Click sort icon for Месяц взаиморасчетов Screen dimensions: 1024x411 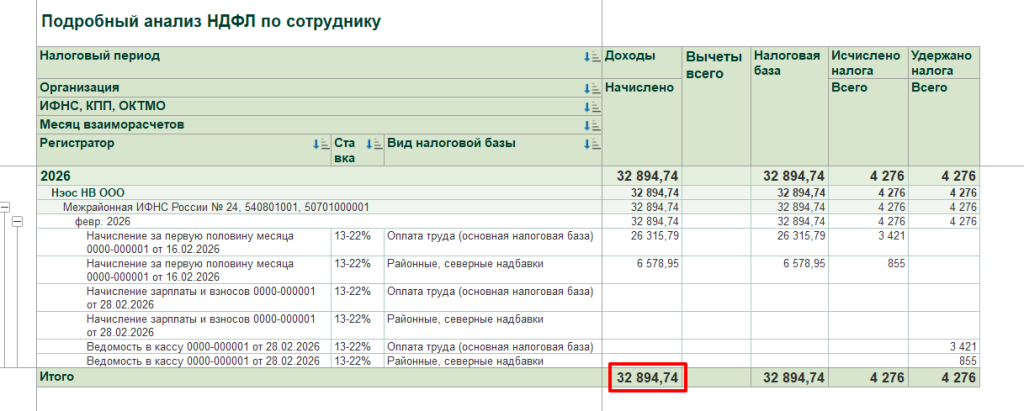coord(590,125)
